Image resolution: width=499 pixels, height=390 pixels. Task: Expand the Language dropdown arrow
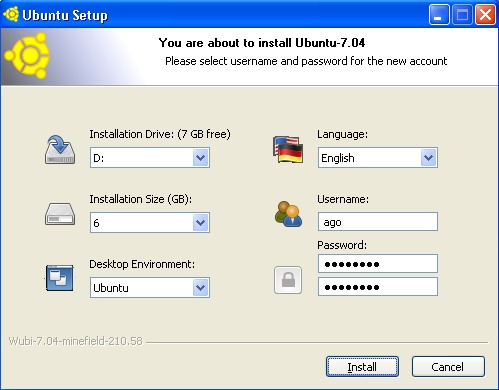point(429,158)
